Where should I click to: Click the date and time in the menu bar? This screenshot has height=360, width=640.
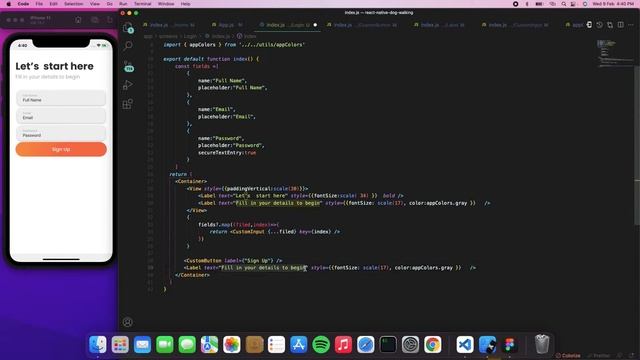(x=613, y=4)
